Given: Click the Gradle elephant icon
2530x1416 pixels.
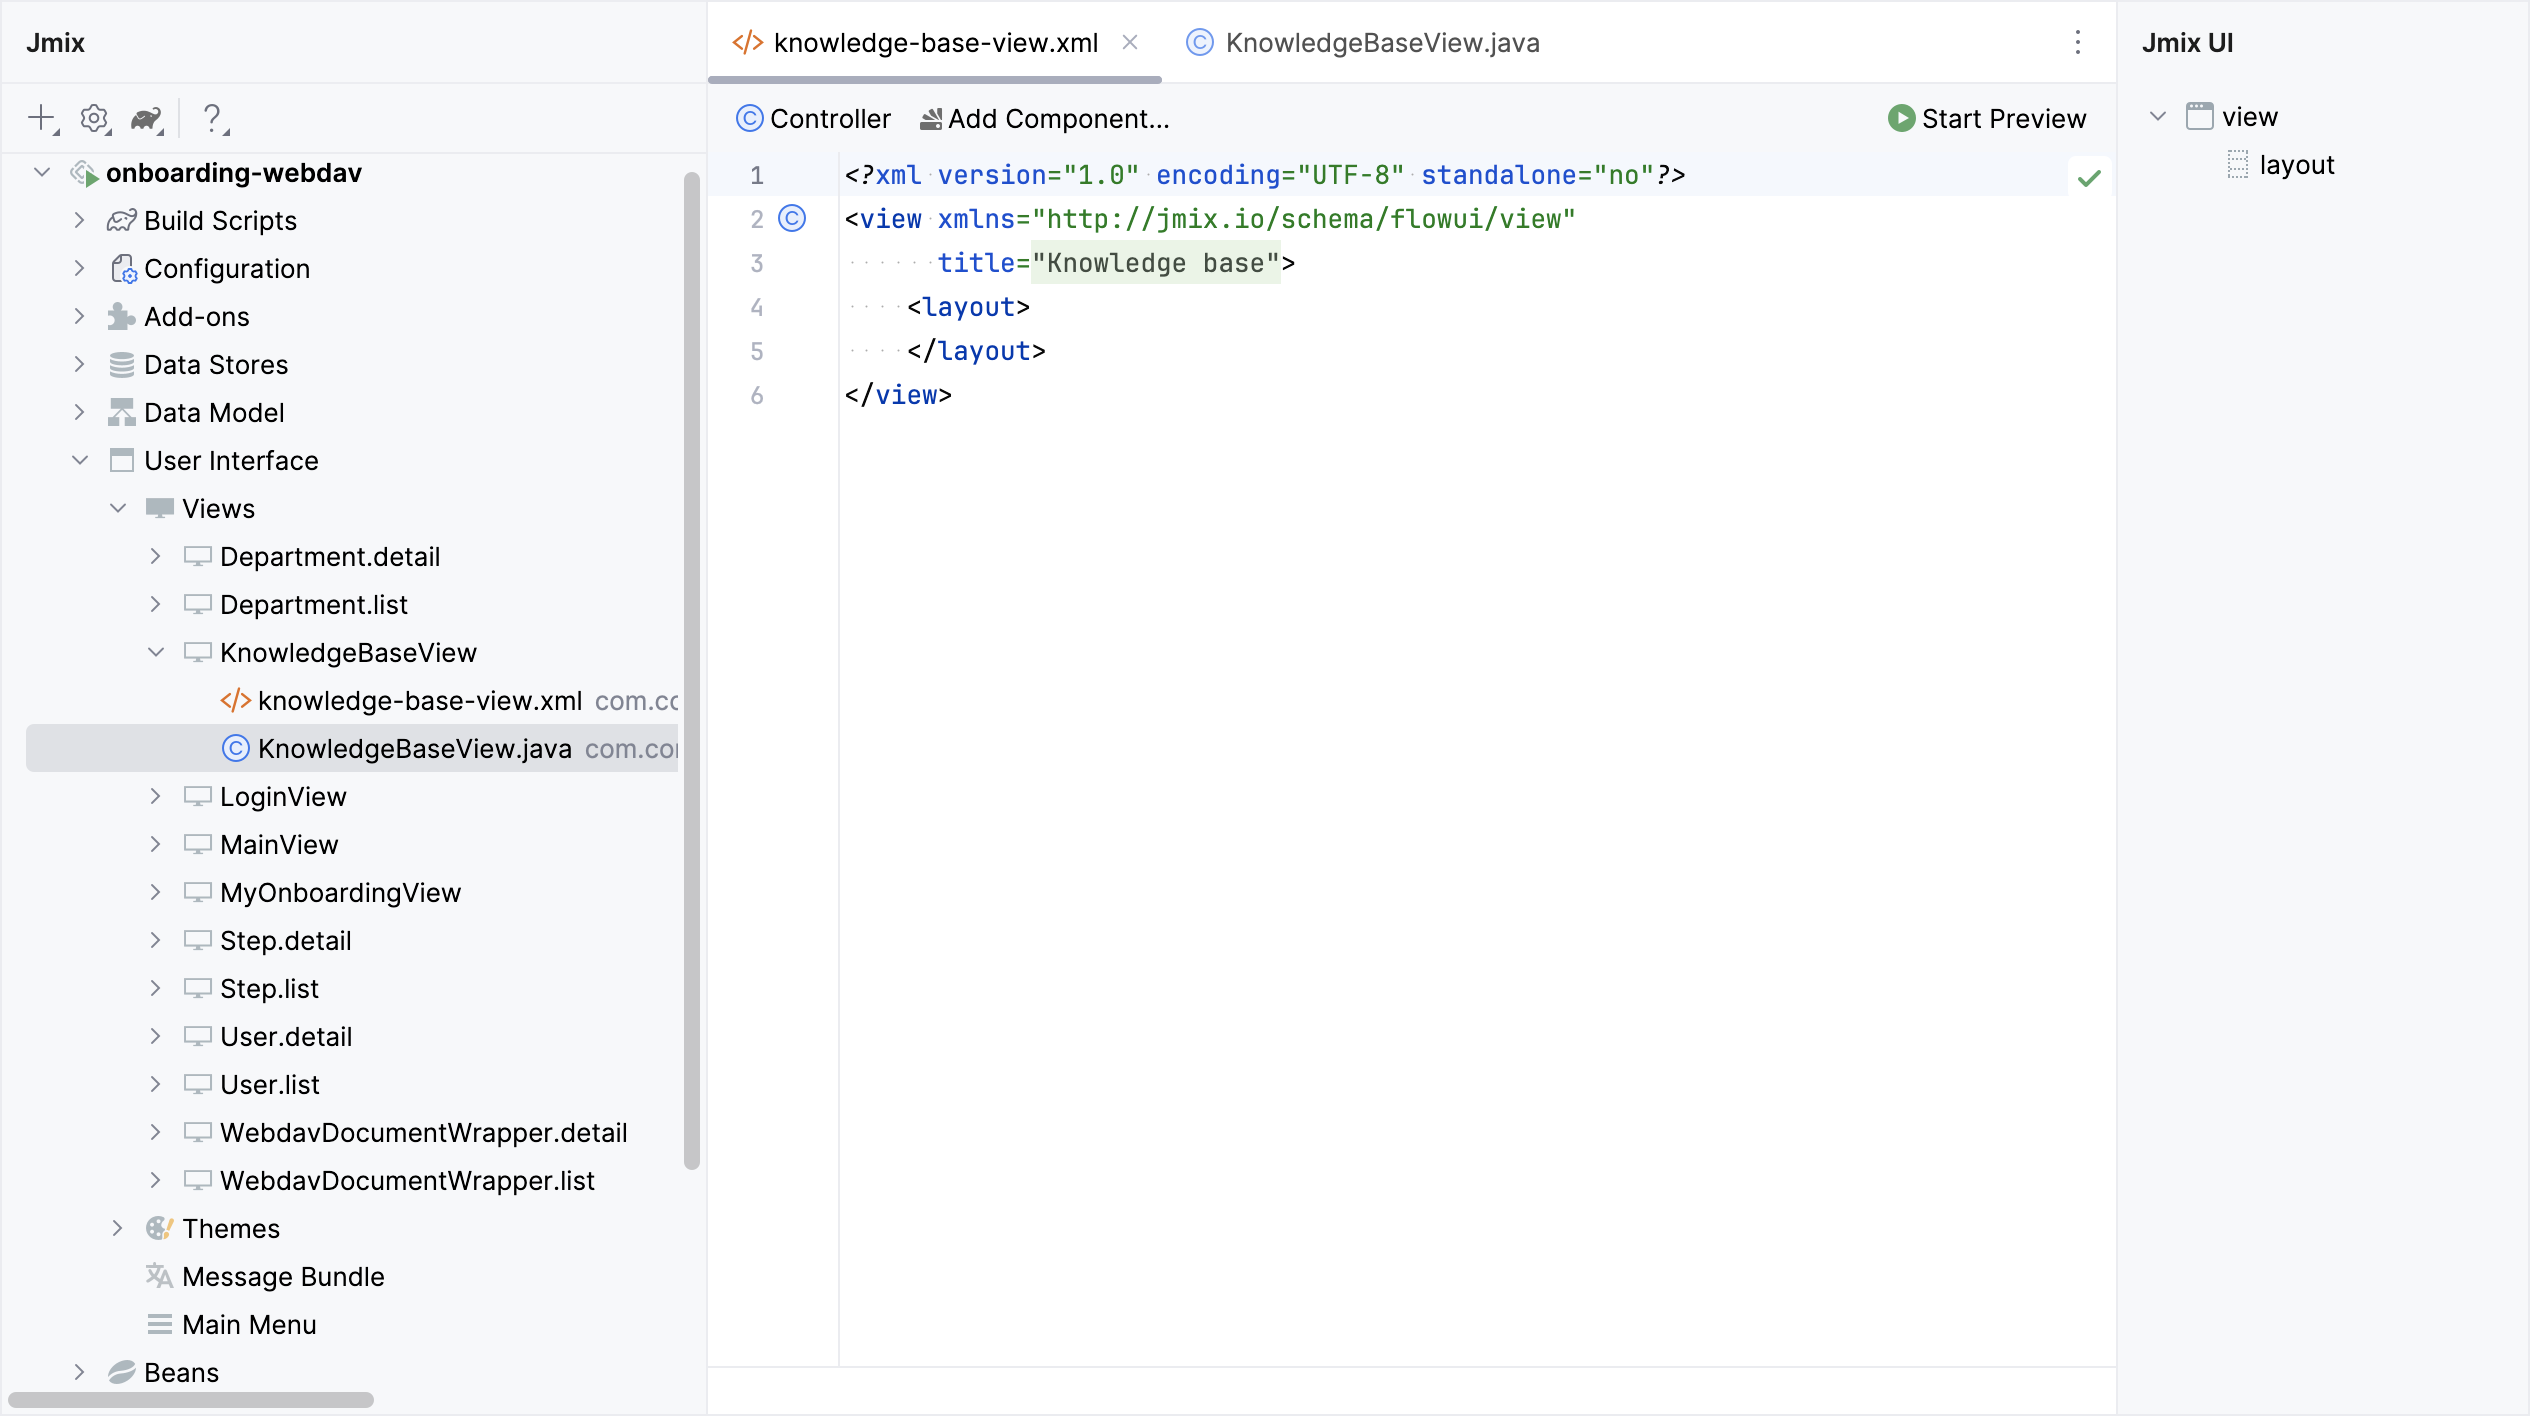Looking at the screenshot, I should (x=147, y=118).
